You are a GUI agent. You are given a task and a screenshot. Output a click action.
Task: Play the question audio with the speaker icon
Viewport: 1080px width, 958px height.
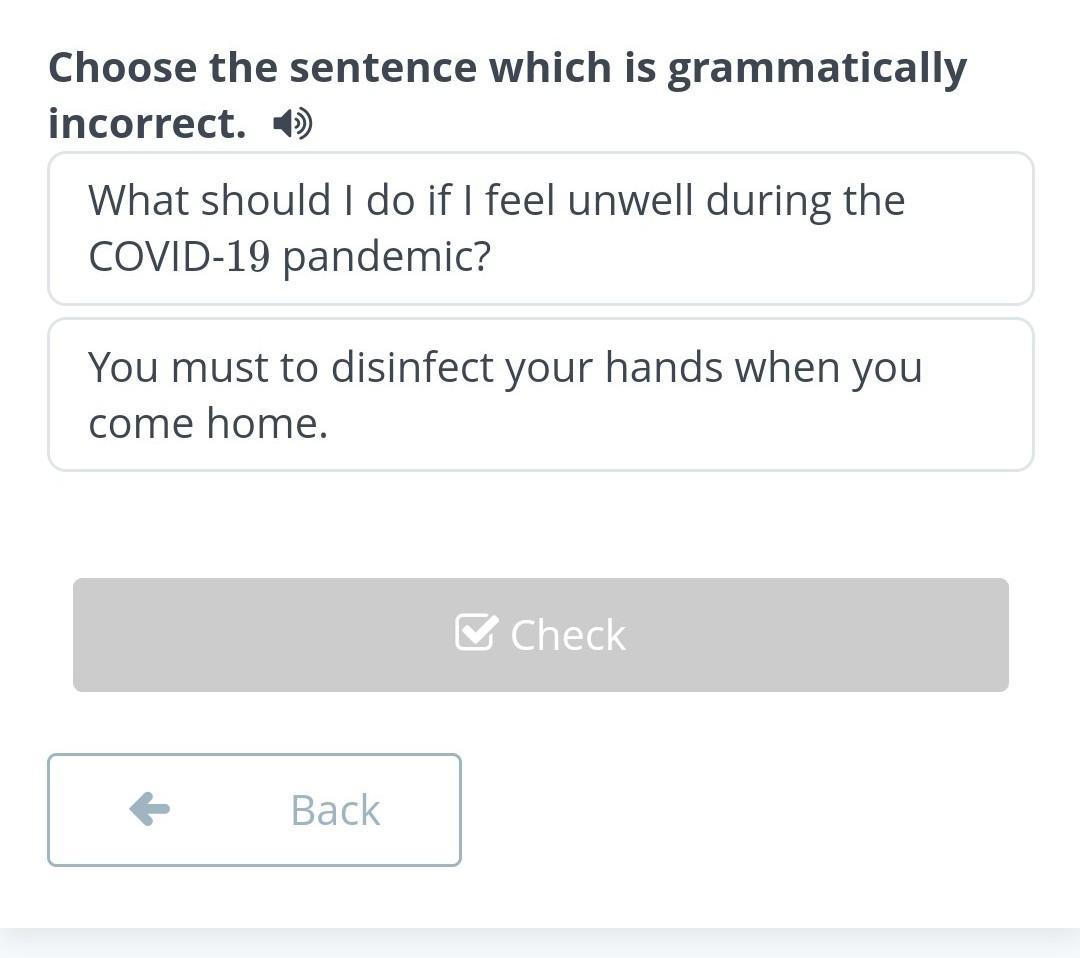292,124
